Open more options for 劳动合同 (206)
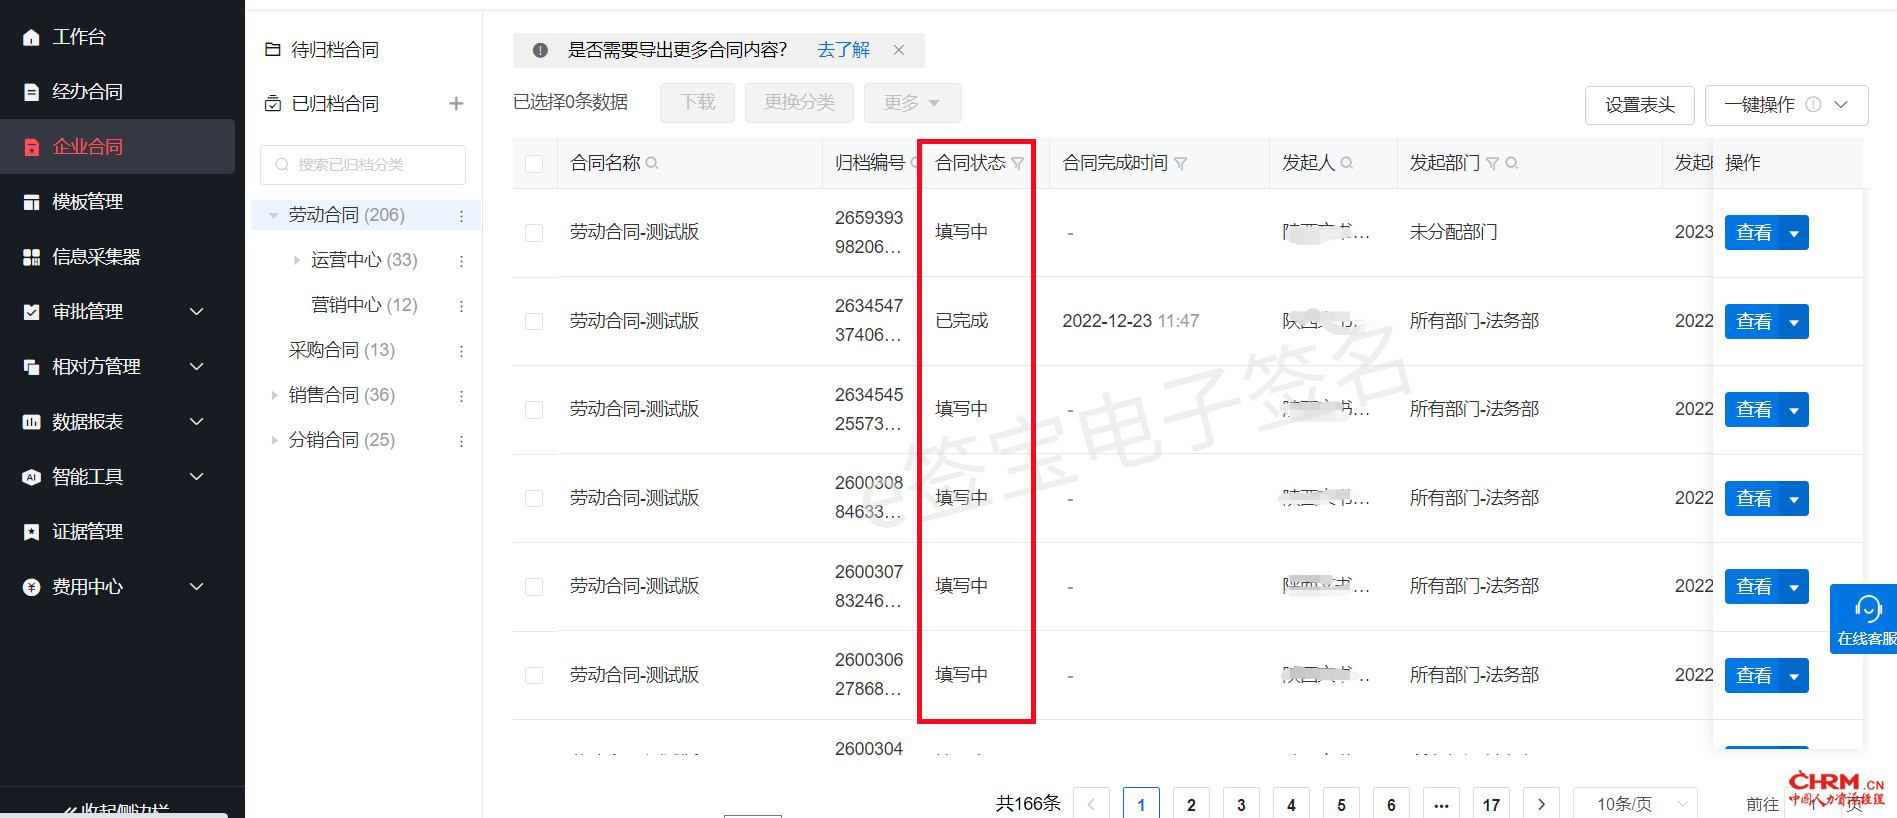The height and width of the screenshot is (818, 1897). click(x=461, y=216)
